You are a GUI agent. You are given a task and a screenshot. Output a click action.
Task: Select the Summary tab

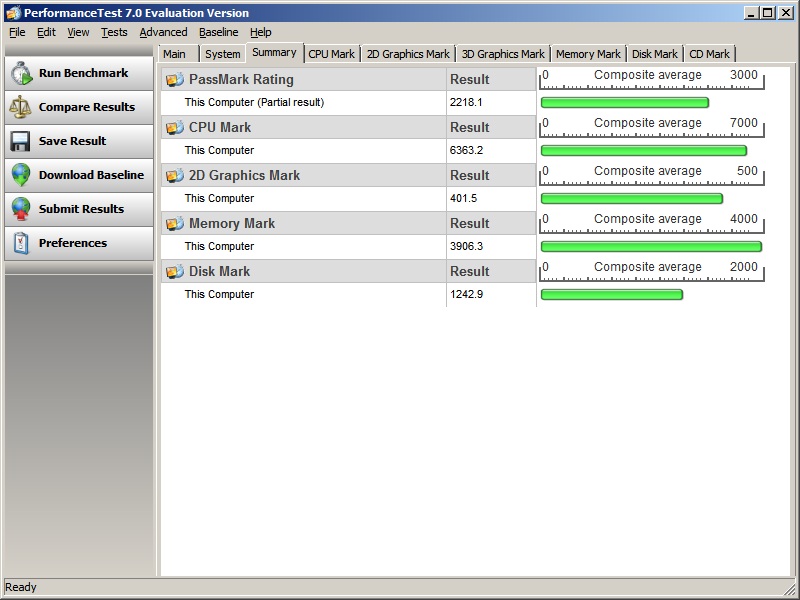tap(274, 53)
